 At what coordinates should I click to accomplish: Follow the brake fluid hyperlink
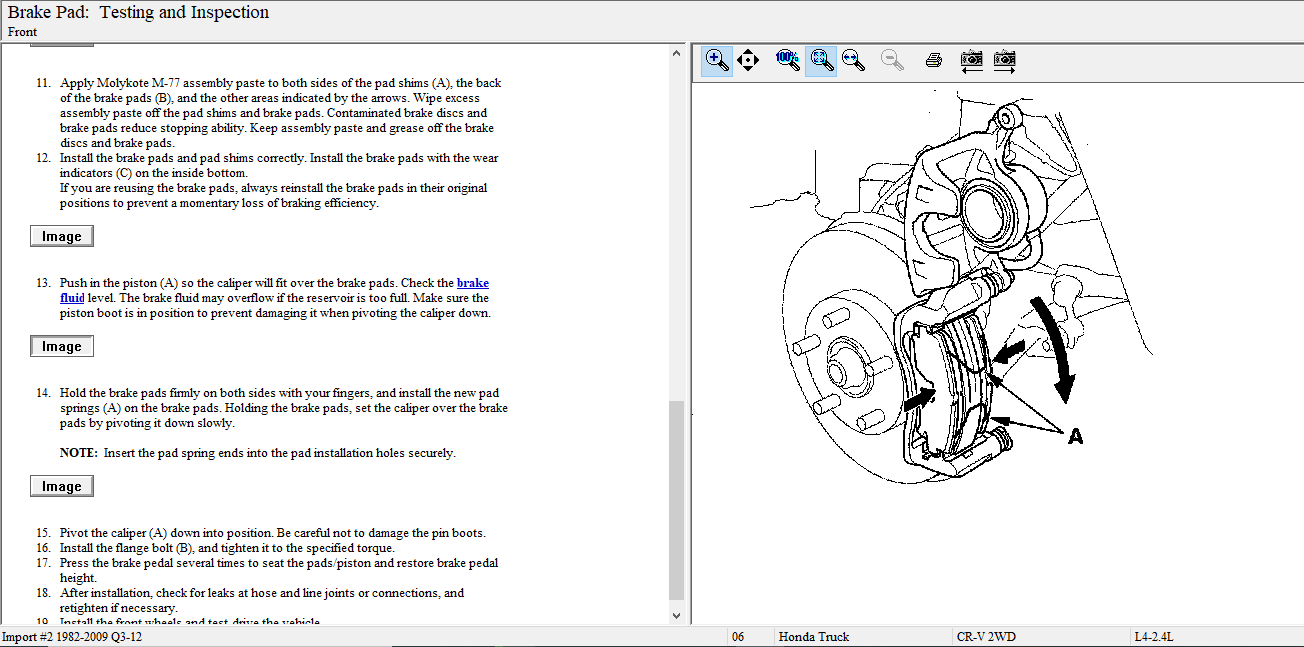473,283
